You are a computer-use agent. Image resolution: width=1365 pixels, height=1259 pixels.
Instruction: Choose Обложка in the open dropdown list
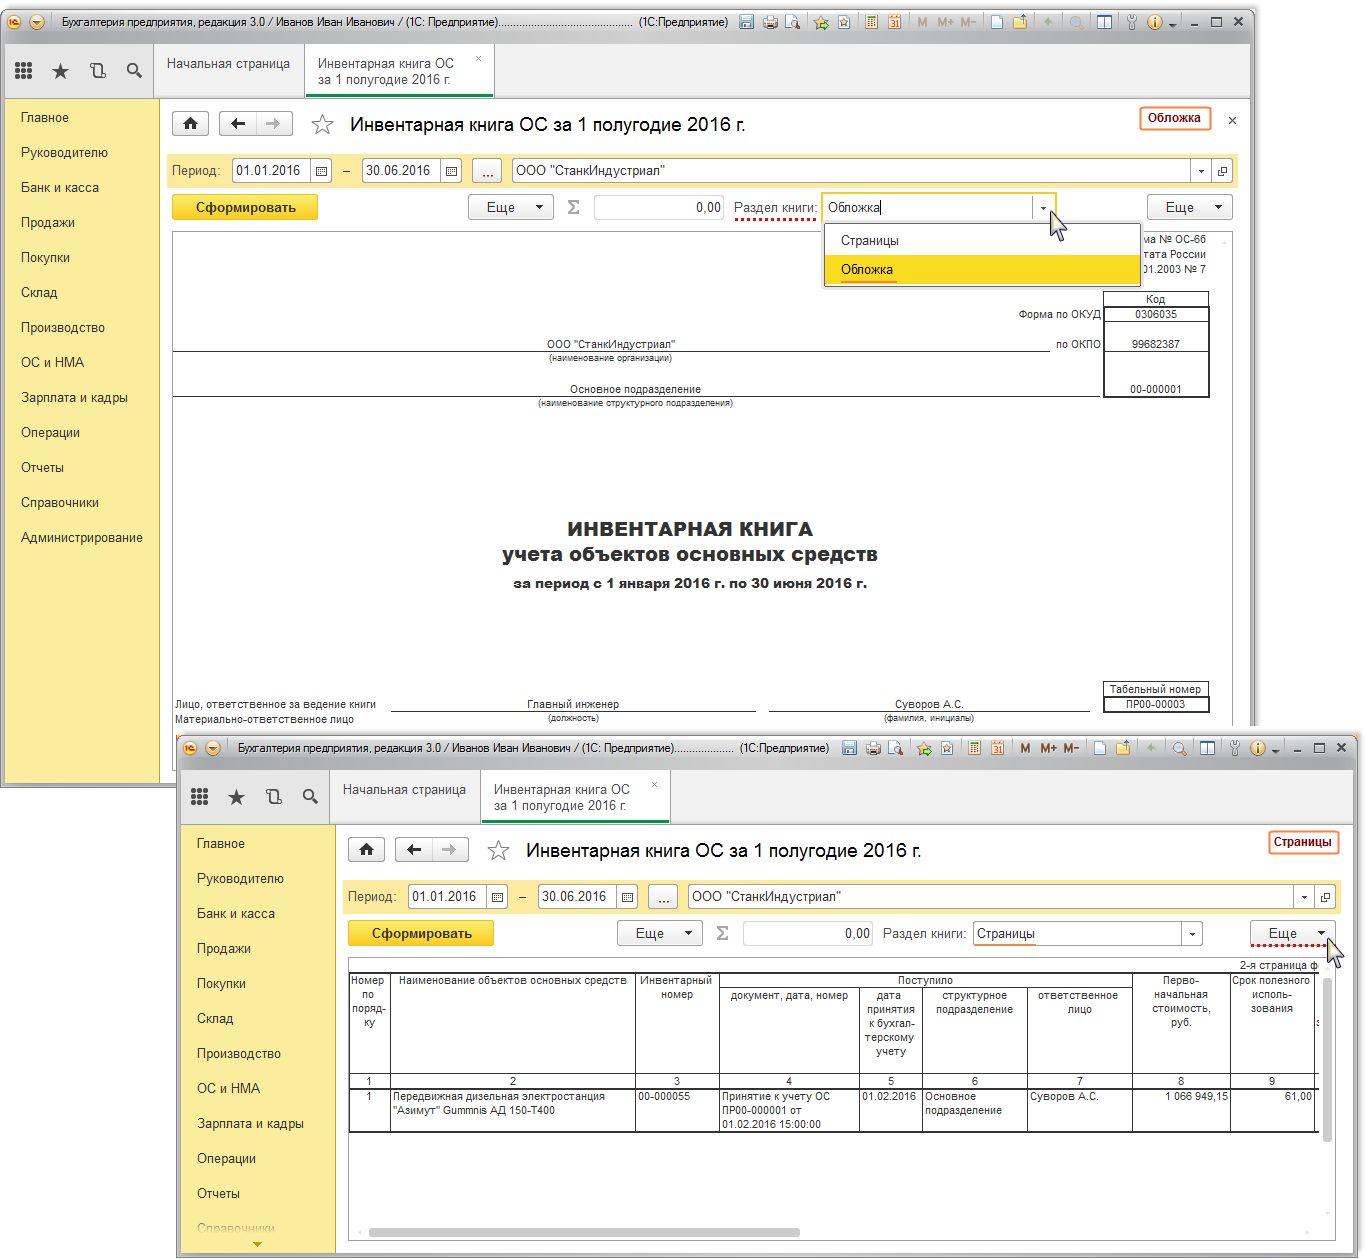(867, 270)
